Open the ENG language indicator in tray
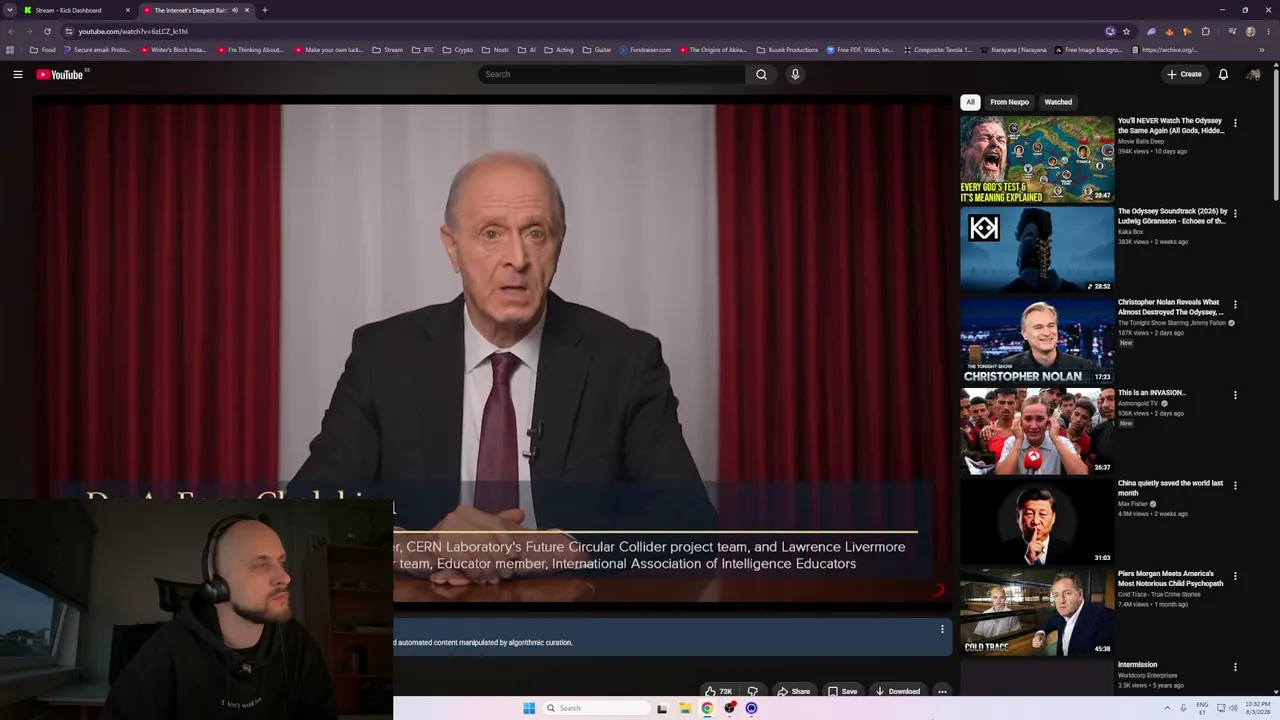The height and width of the screenshot is (720, 1280). click(1202, 708)
